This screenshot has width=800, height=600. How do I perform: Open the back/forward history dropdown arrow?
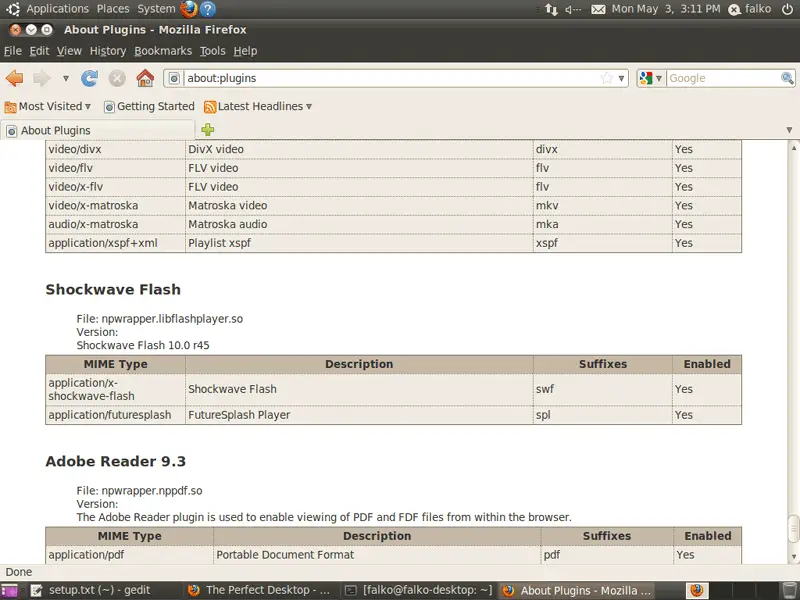coord(65,79)
